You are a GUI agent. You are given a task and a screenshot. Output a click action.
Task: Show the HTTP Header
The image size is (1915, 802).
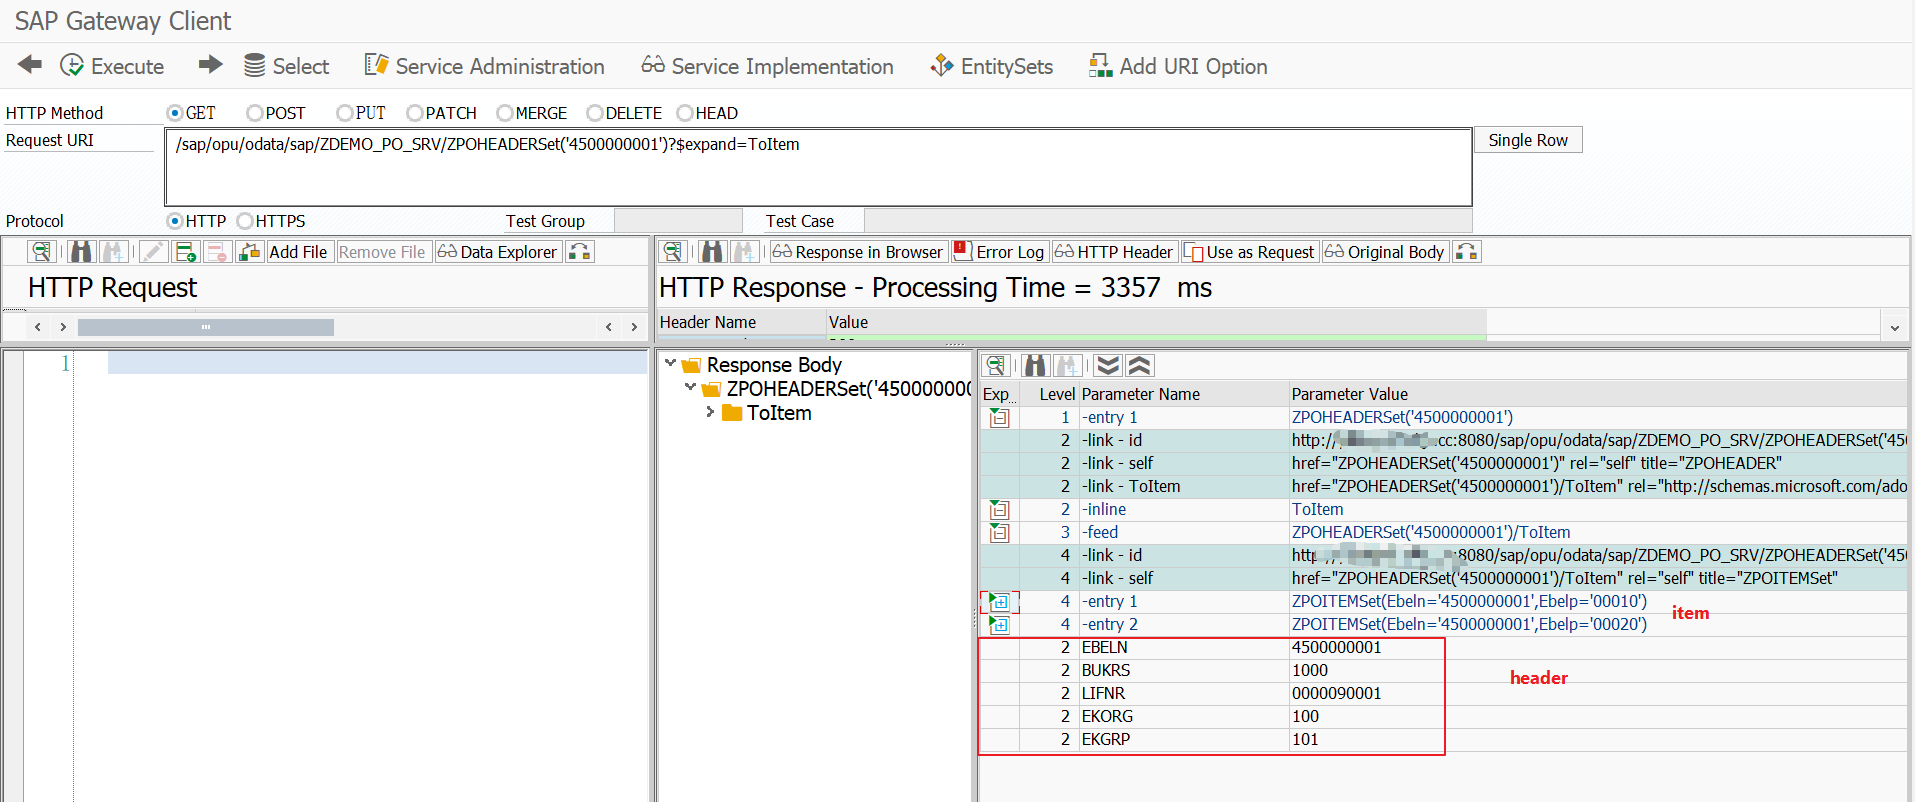(1114, 252)
